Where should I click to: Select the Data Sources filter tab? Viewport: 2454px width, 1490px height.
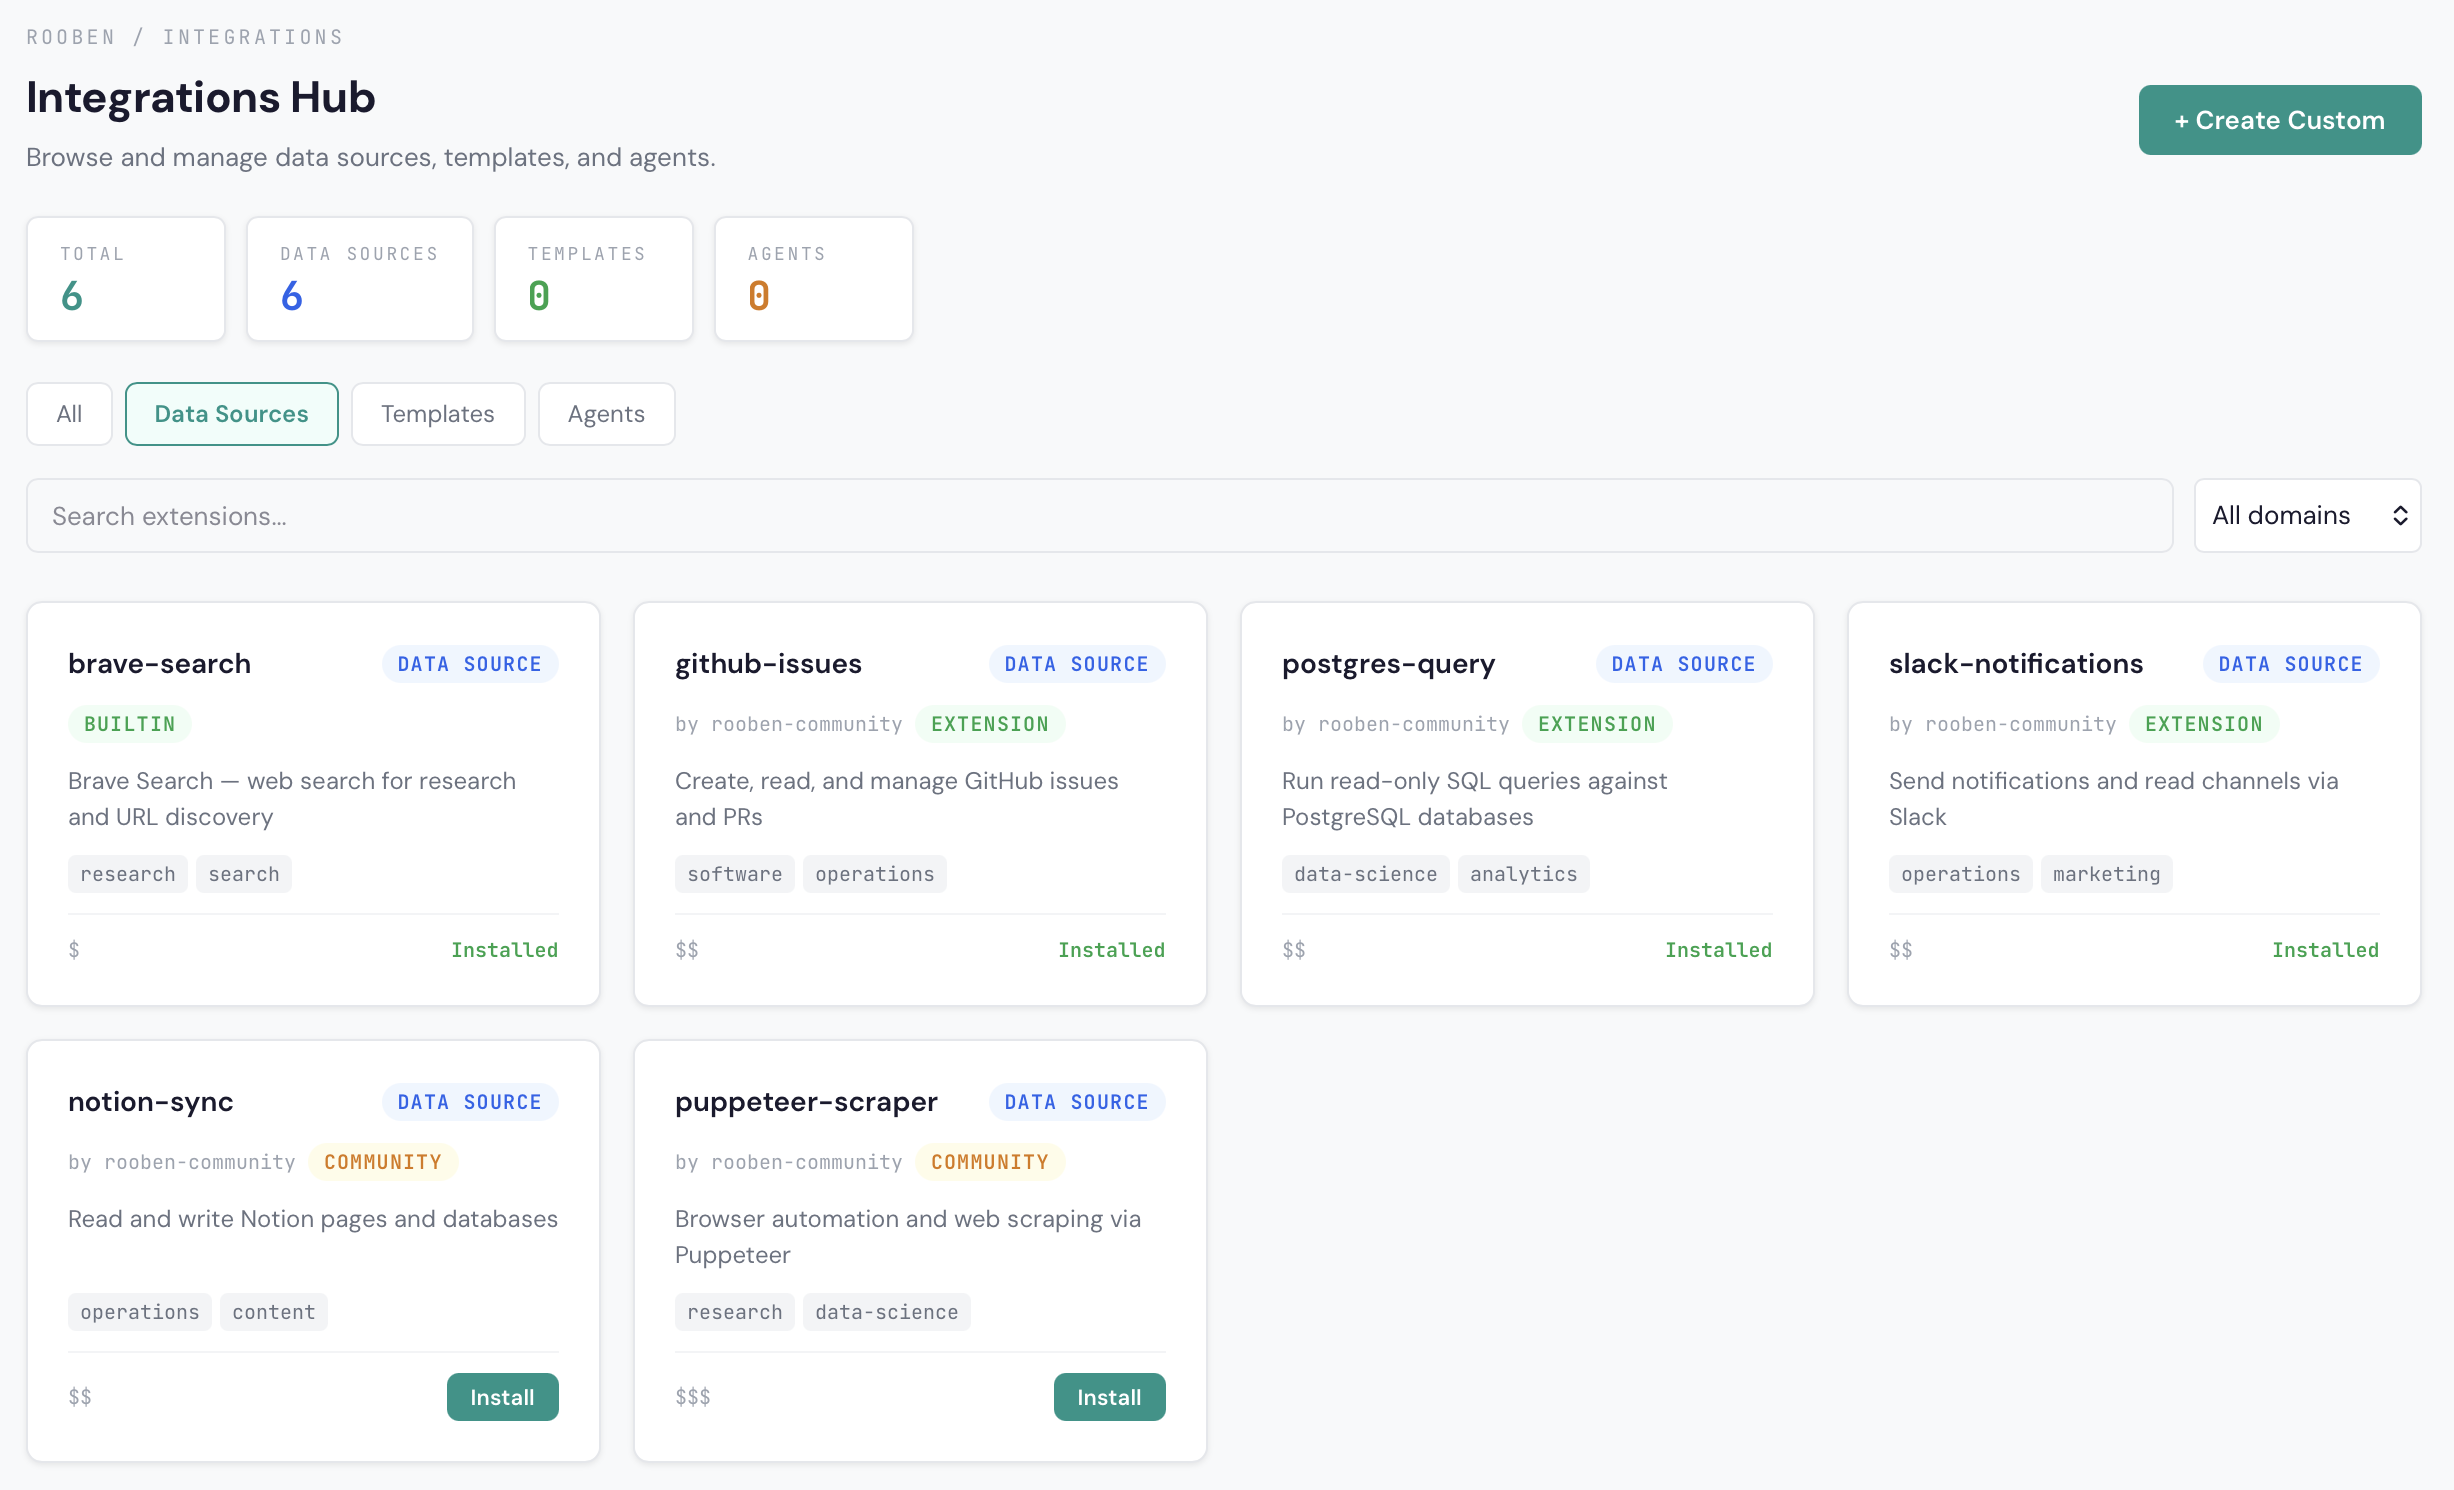(231, 414)
